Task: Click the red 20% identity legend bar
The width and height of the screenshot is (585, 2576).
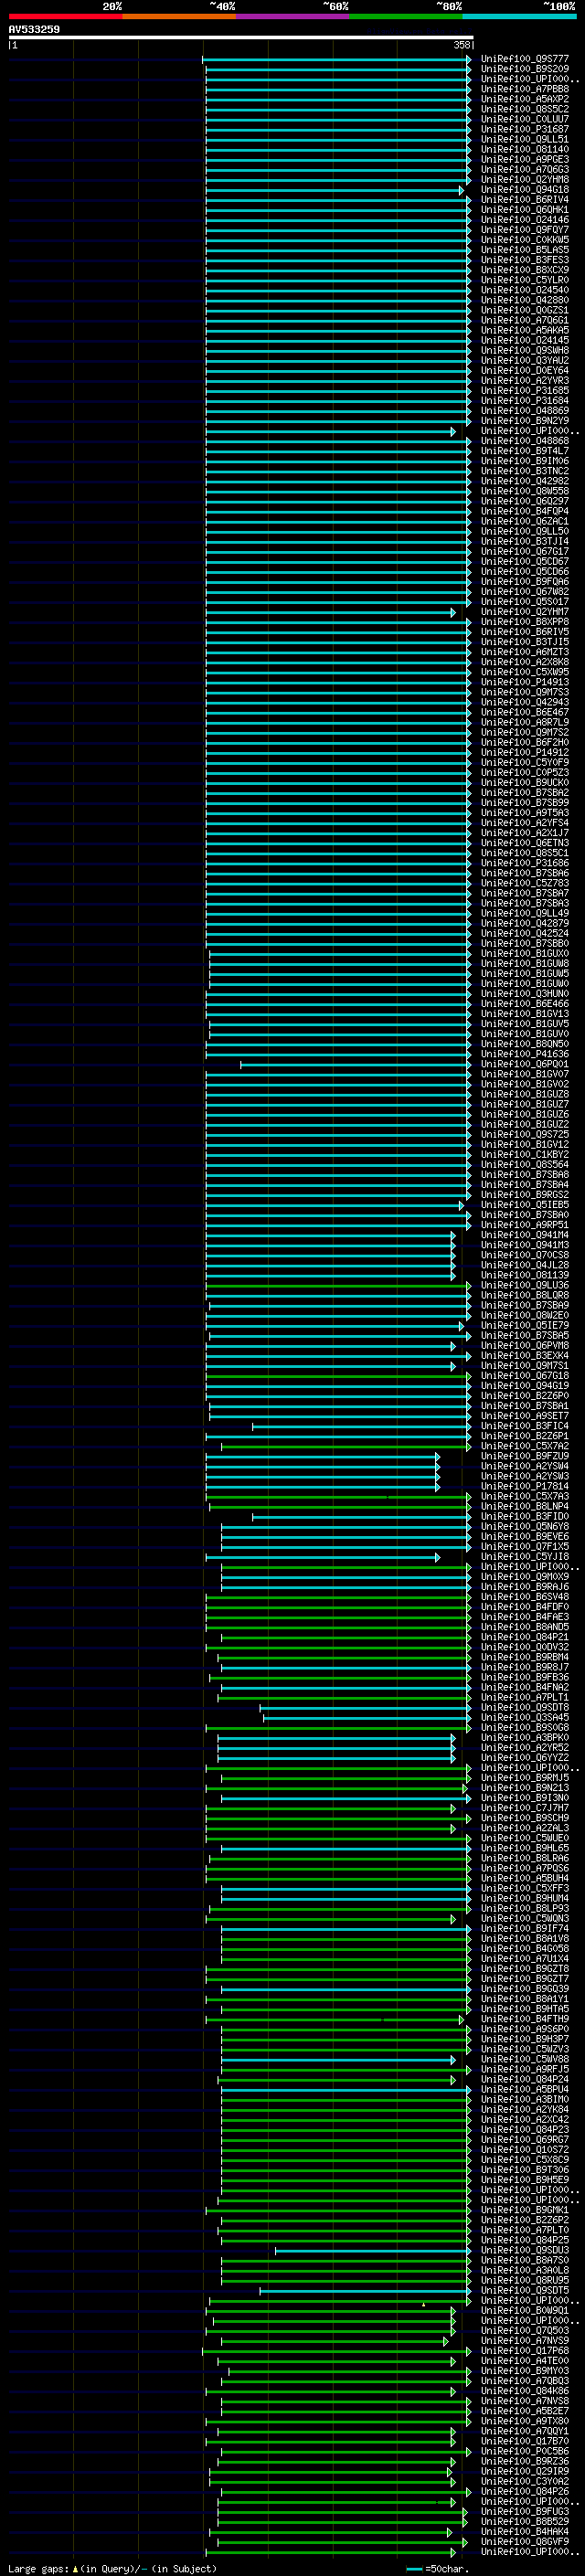Action: pyautogui.click(x=65, y=16)
